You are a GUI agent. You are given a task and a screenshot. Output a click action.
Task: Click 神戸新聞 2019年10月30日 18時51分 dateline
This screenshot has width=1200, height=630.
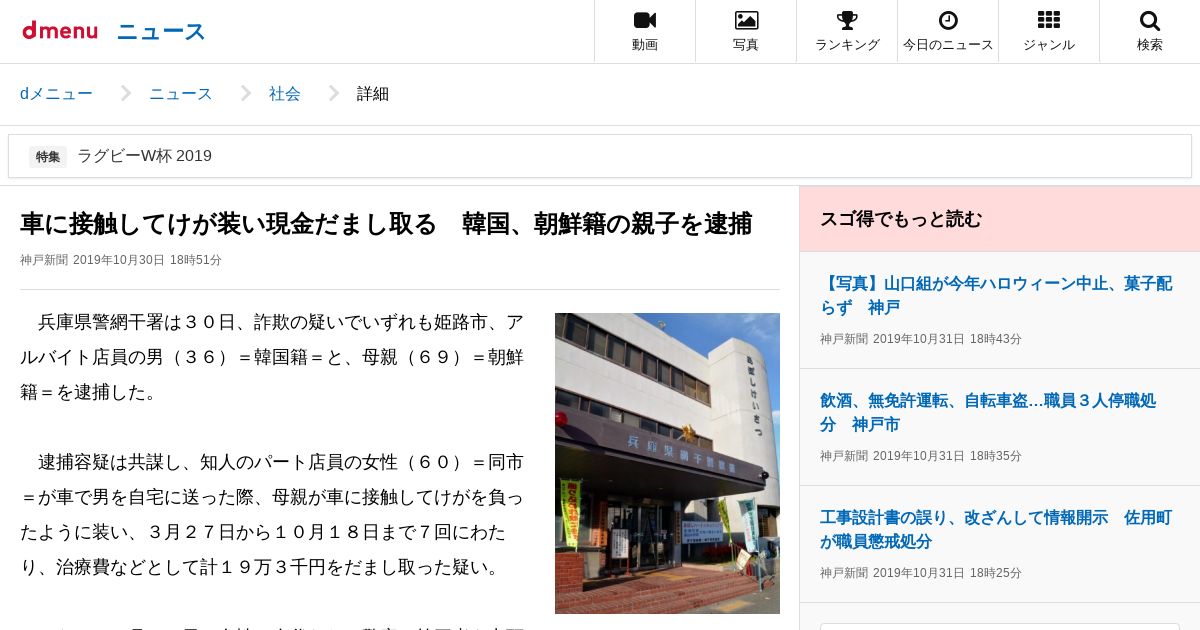point(121,260)
